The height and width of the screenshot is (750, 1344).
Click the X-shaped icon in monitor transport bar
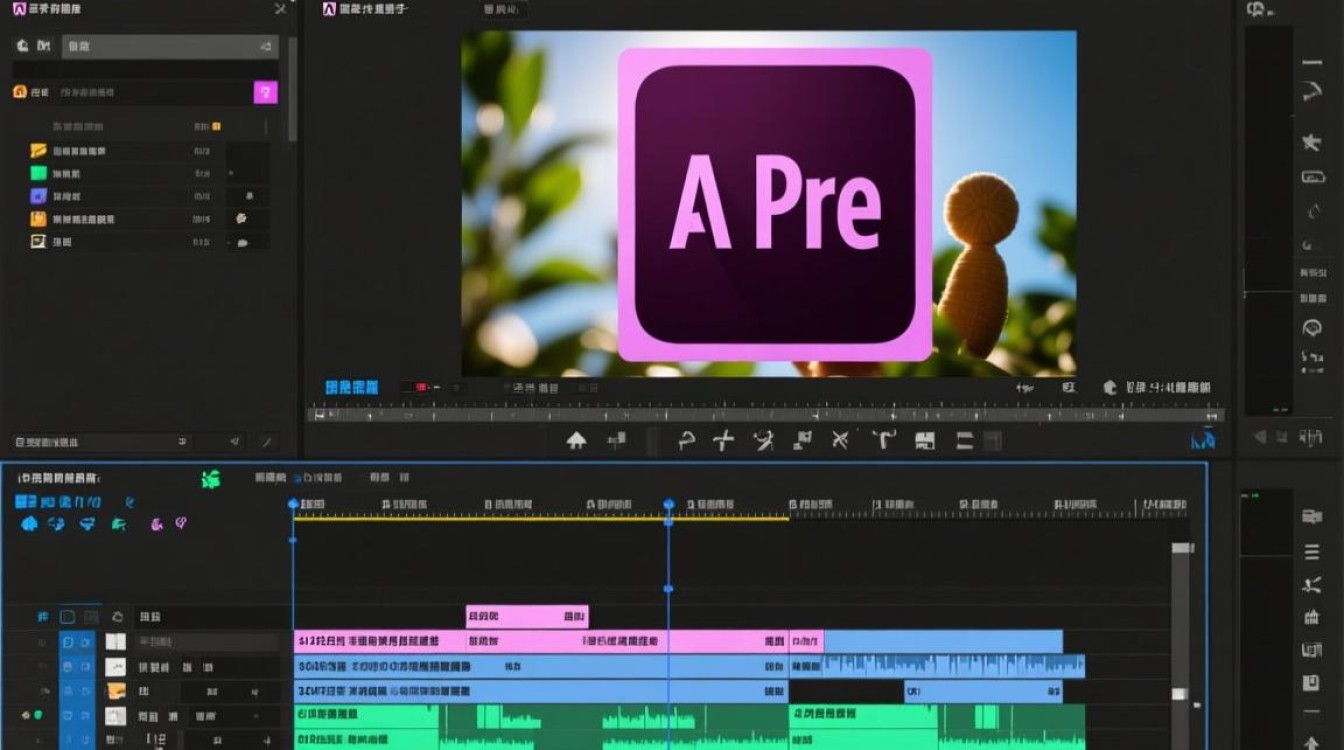click(841, 440)
